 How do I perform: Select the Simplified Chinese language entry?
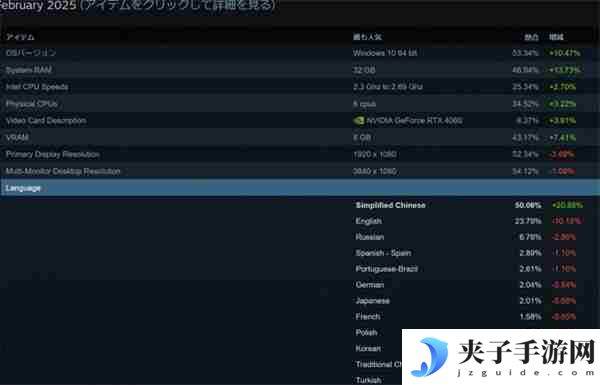tap(390, 205)
